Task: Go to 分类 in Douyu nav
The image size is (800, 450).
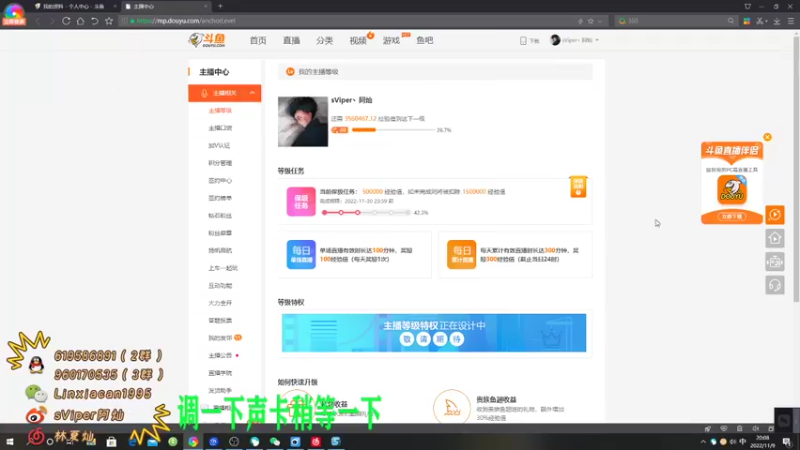Action: [x=324, y=40]
